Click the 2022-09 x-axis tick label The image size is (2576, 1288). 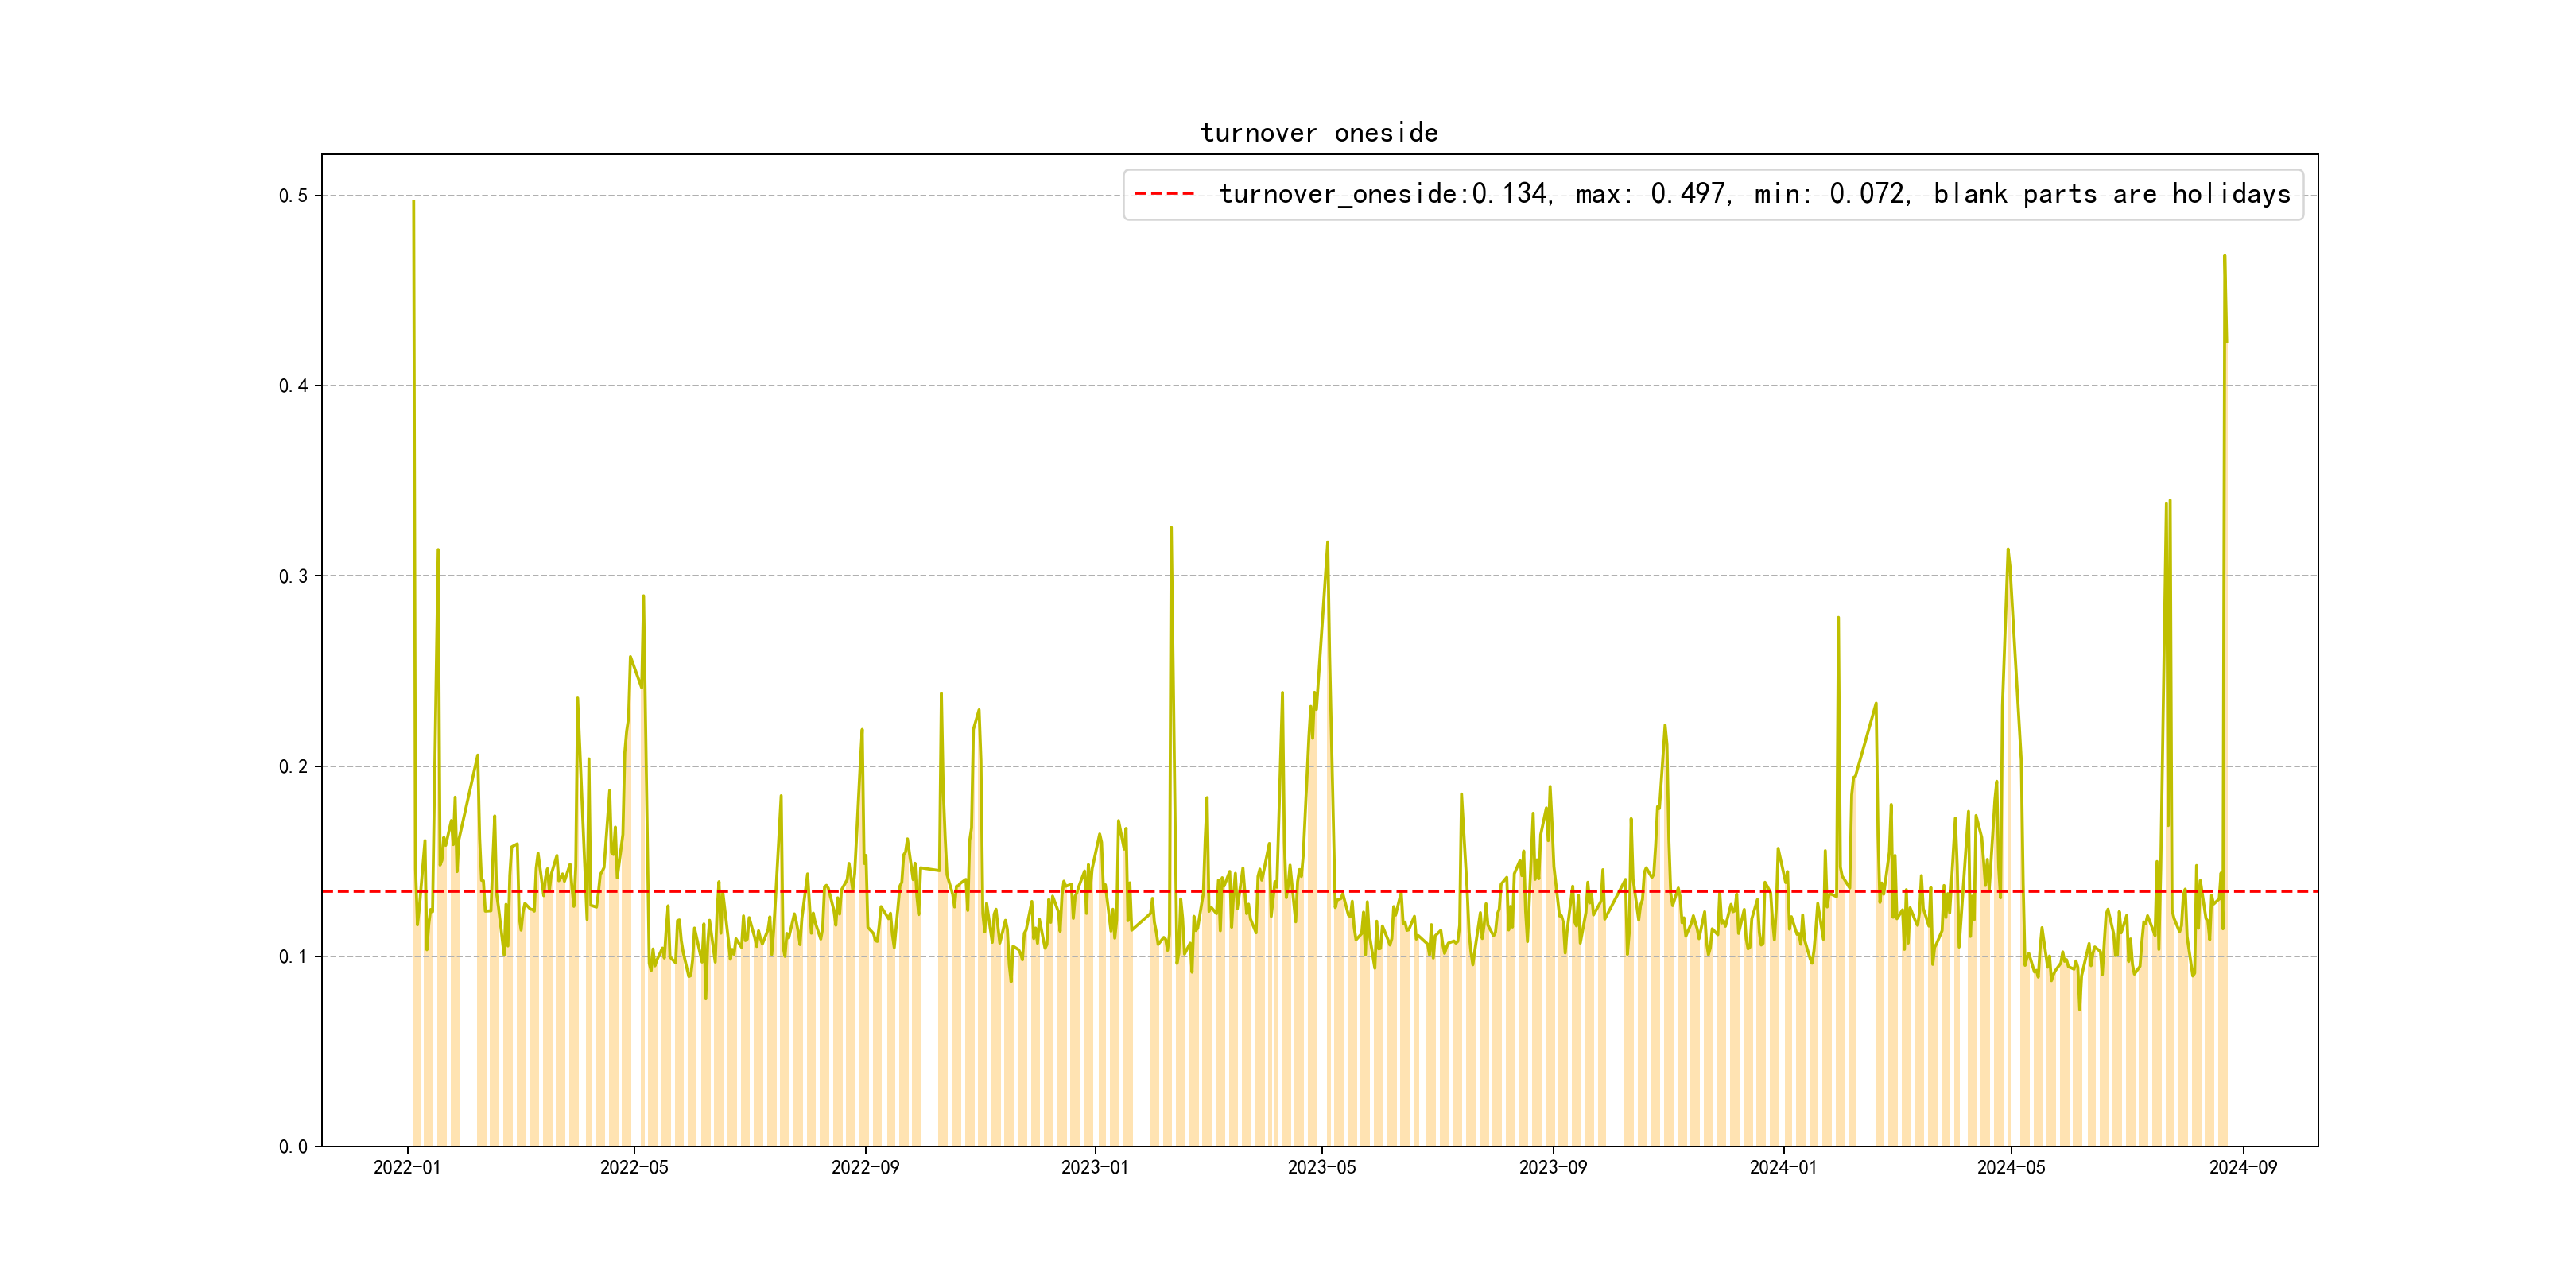[x=865, y=1168]
